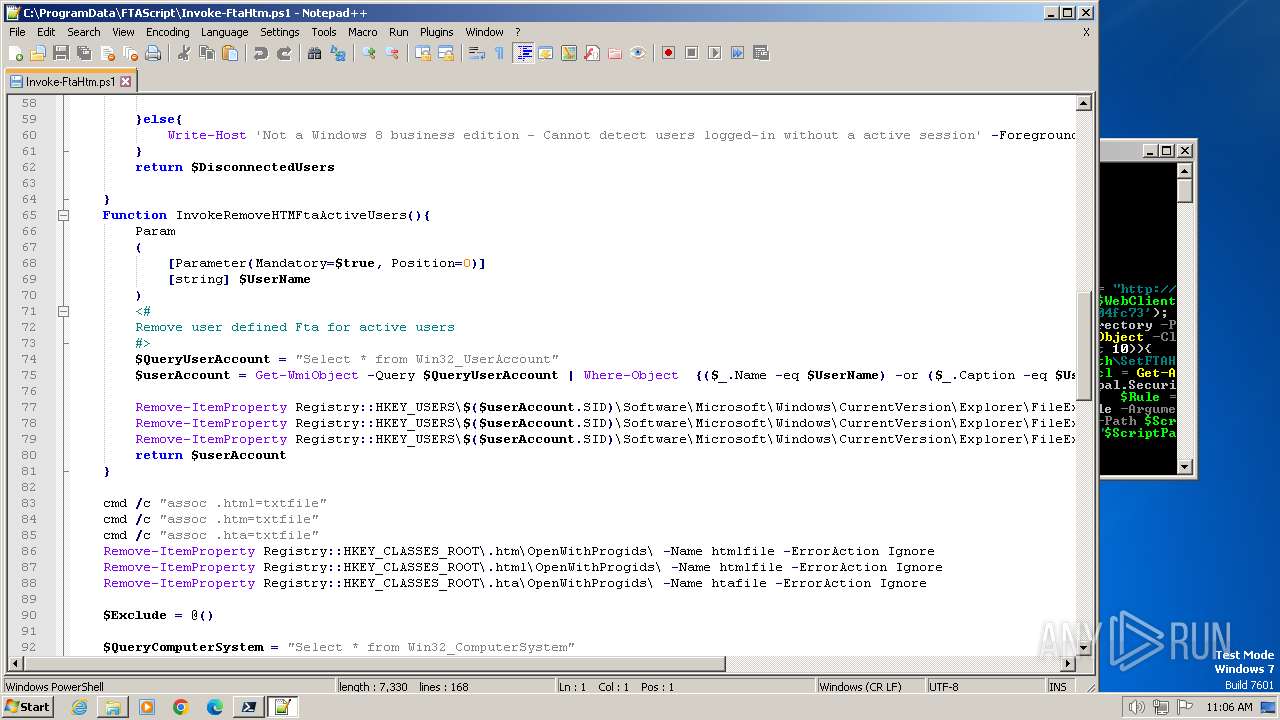The image size is (1280, 720).
Task: Open the Search menu
Action: [84, 32]
